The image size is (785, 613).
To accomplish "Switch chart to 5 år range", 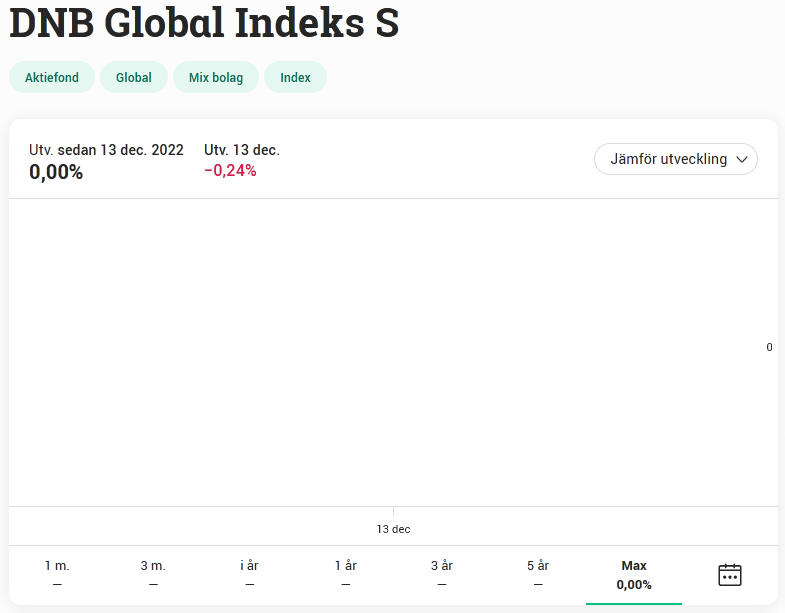I will 537,575.
